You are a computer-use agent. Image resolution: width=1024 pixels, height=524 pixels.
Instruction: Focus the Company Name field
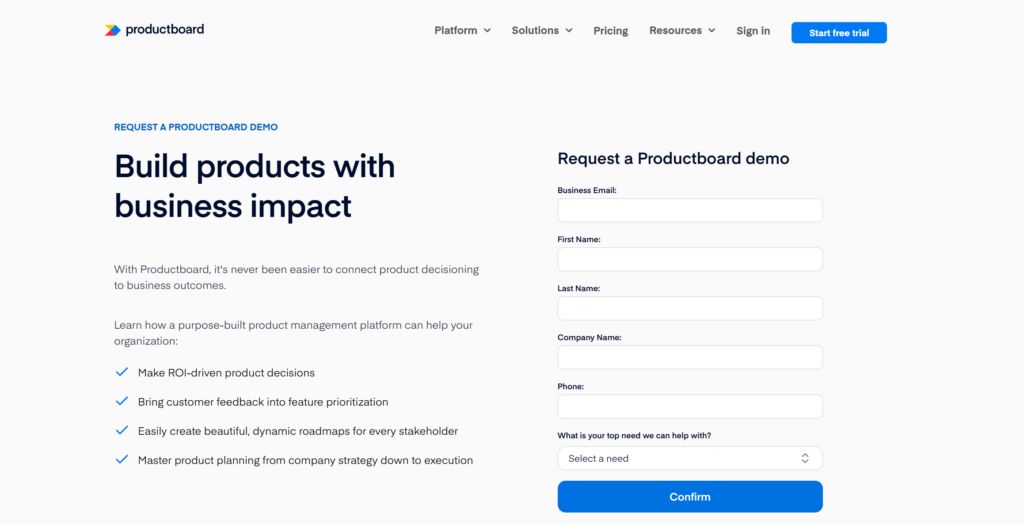(690, 357)
